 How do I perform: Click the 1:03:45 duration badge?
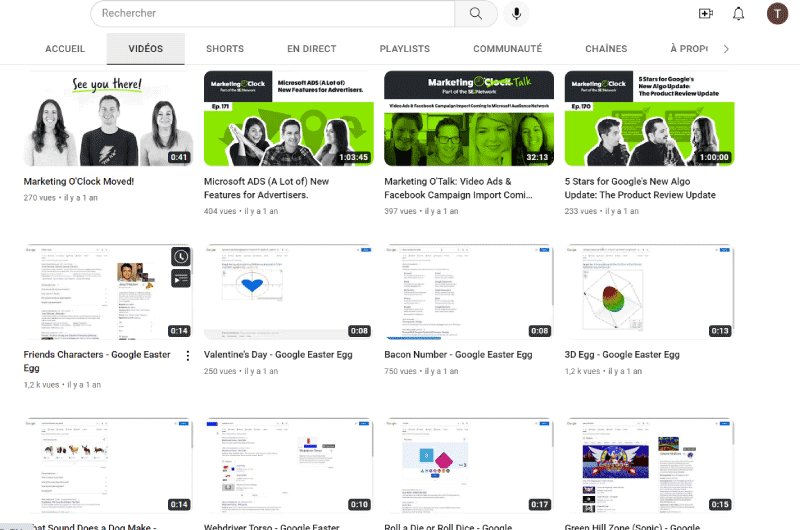click(x=354, y=157)
